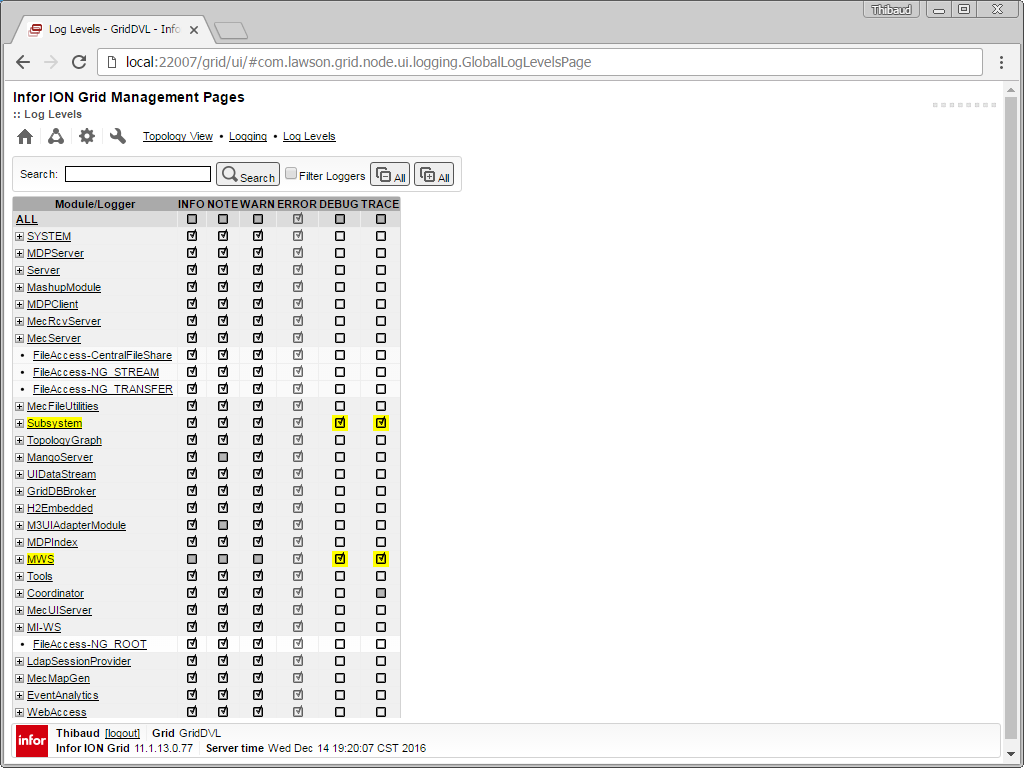The image size is (1024, 768).
Task: Click the Home icon in page toolbar
Action: (25, 137)
